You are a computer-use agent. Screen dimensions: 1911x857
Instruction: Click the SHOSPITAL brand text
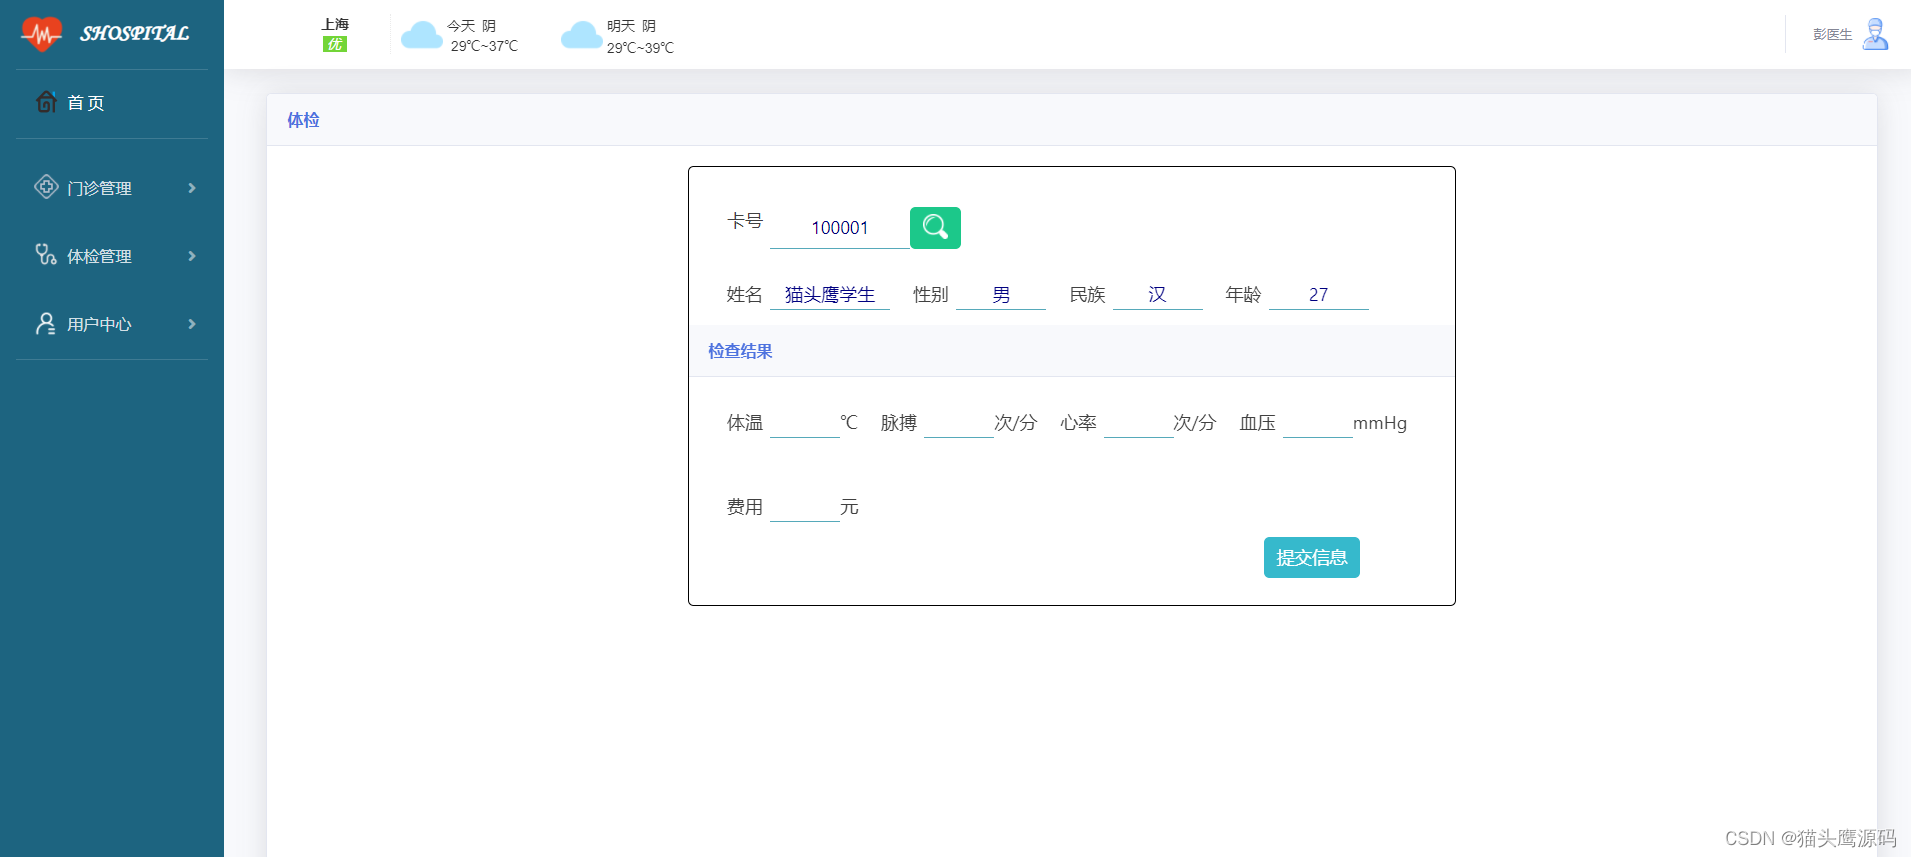click(134, 34)
